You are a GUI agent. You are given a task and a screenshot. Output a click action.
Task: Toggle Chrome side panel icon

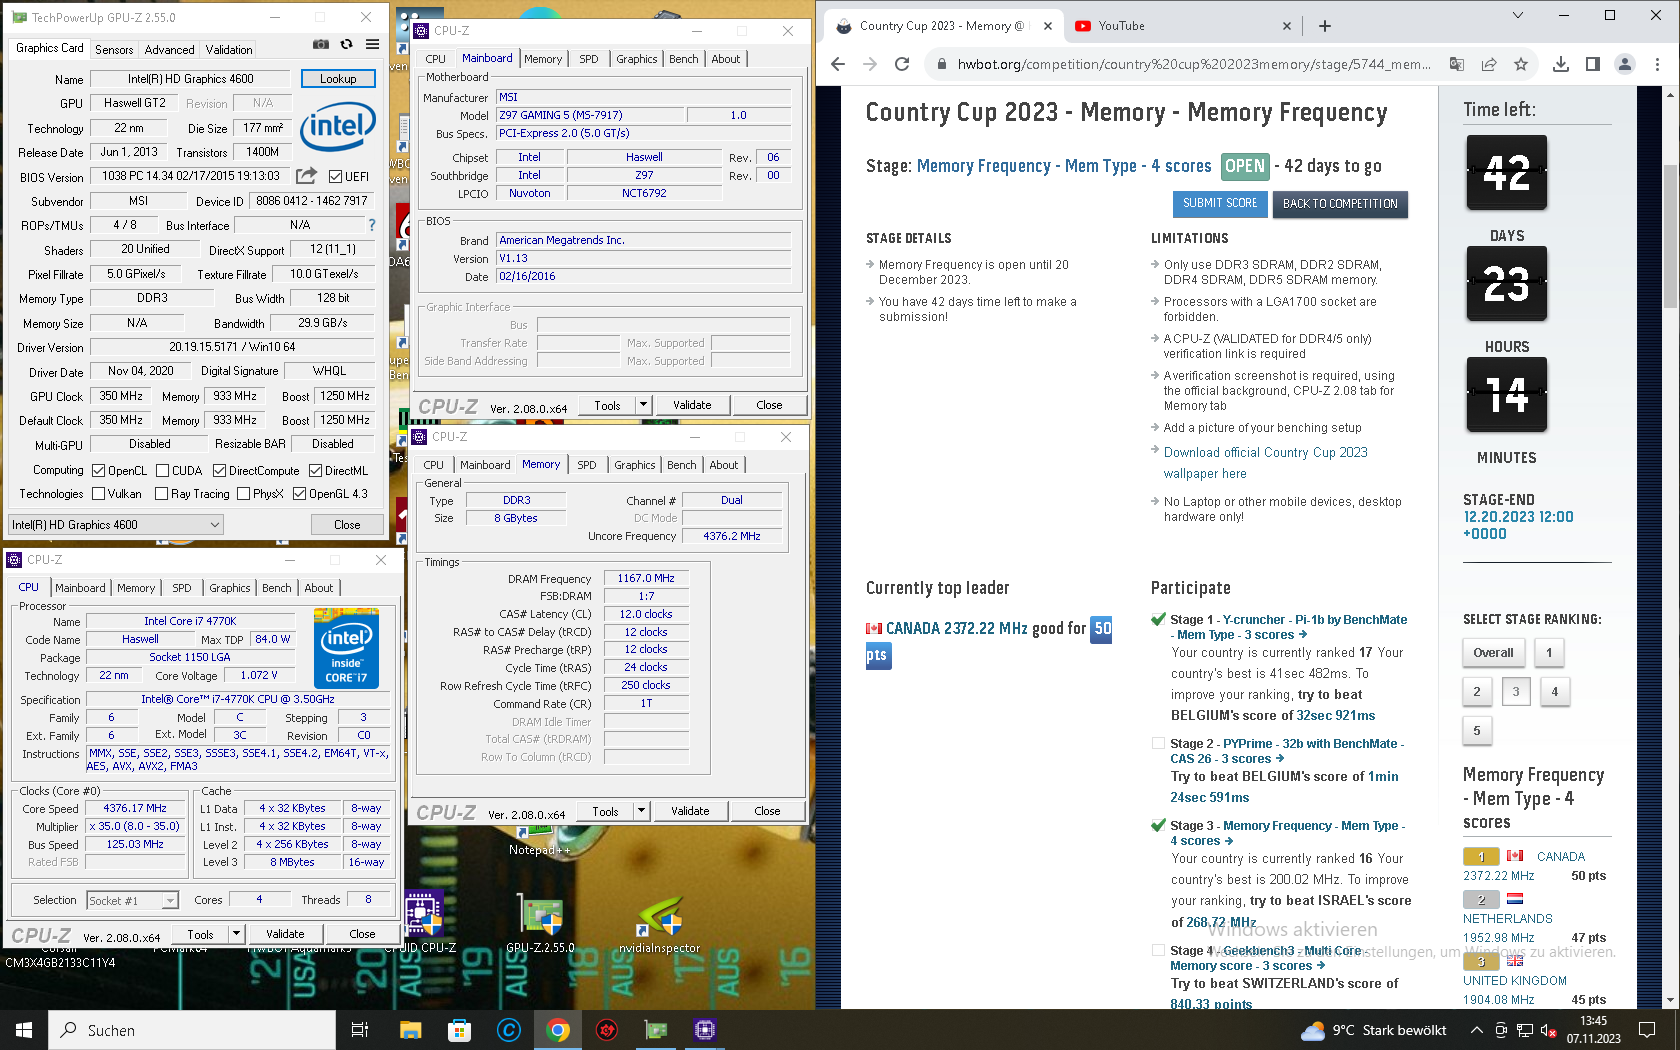click(1593, 64)
